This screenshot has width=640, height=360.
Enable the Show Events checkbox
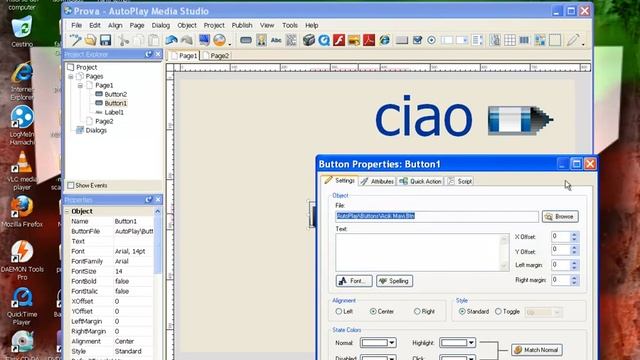(x=71, y=185)
